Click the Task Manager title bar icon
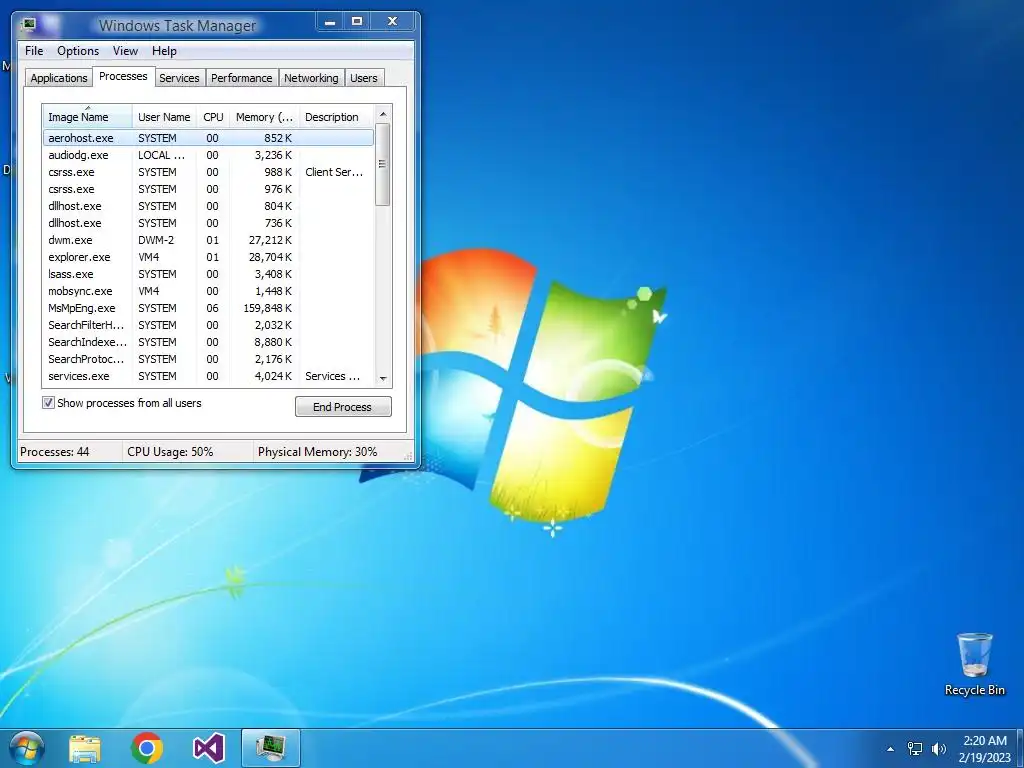 click(29, 25)
